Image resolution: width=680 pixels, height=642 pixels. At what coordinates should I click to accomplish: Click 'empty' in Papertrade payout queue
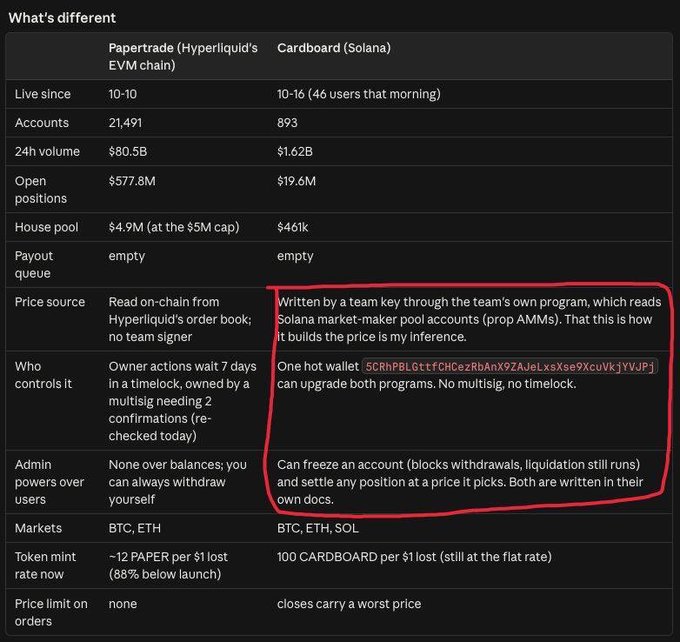point(127,256)
